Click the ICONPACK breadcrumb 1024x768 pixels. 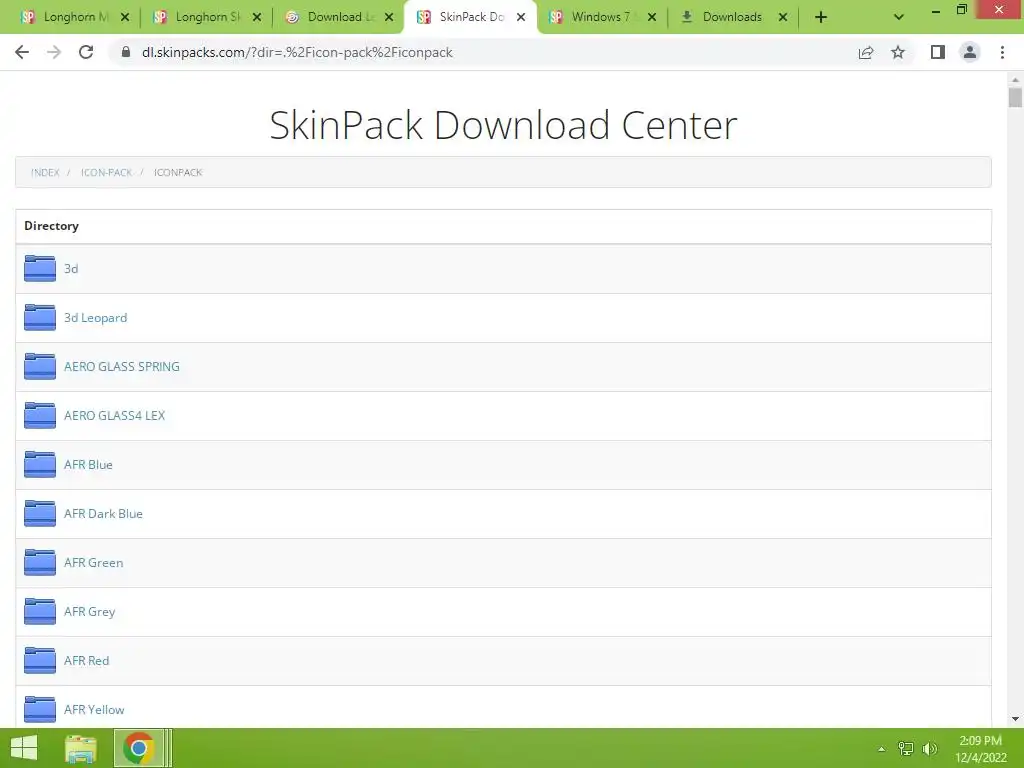pyautogui.click(x=178, y=172)
